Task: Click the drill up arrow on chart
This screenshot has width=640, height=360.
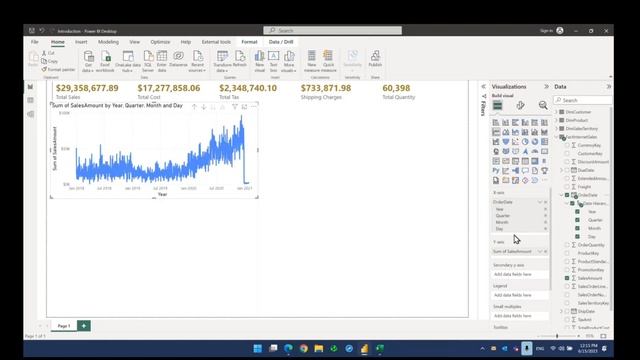Action: pos(194,107)
